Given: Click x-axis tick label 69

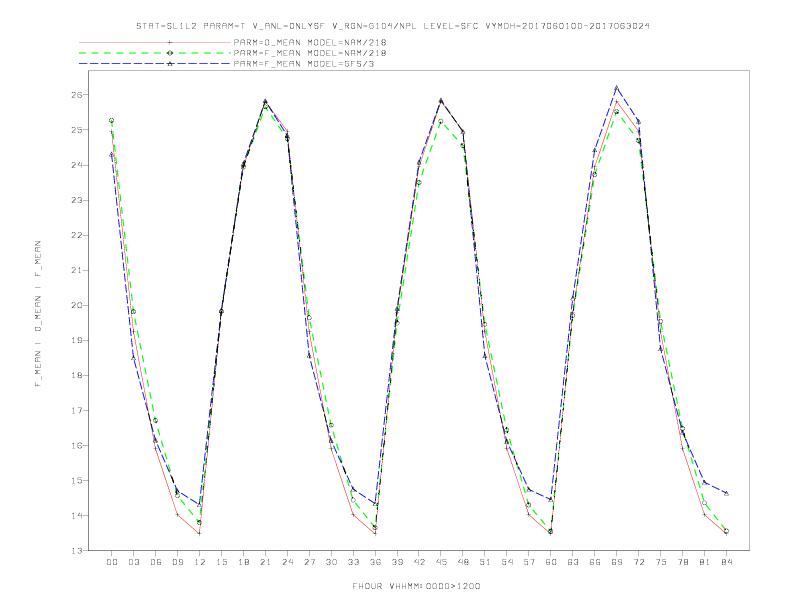Looking at the screenshot, I should [617, 562].
